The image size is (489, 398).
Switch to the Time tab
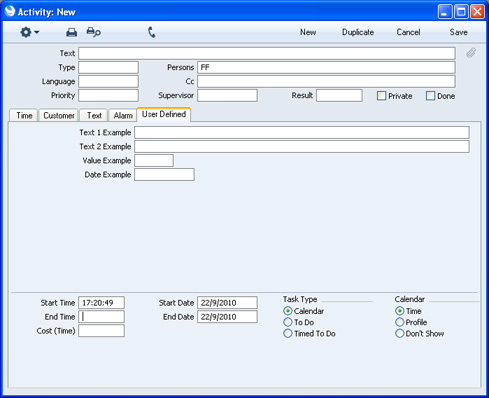pos(24,115)
